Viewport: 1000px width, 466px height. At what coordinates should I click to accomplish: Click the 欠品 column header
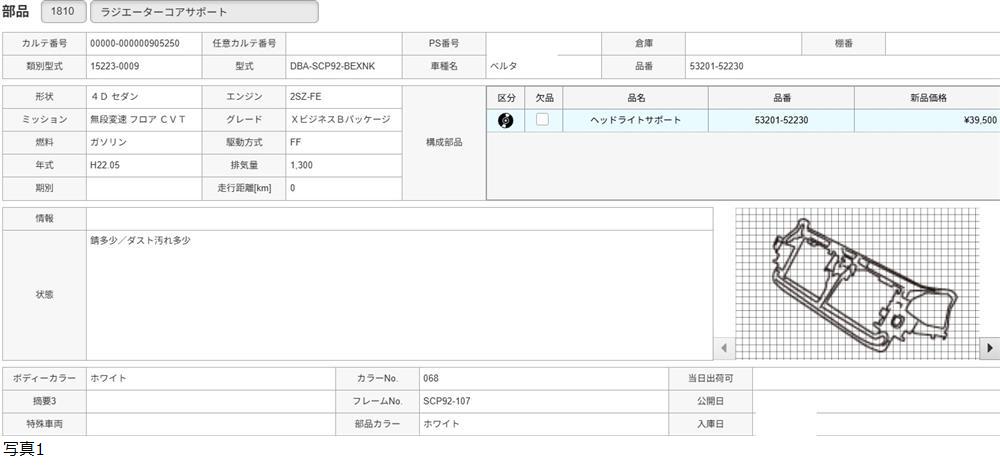tap(543, 98)
